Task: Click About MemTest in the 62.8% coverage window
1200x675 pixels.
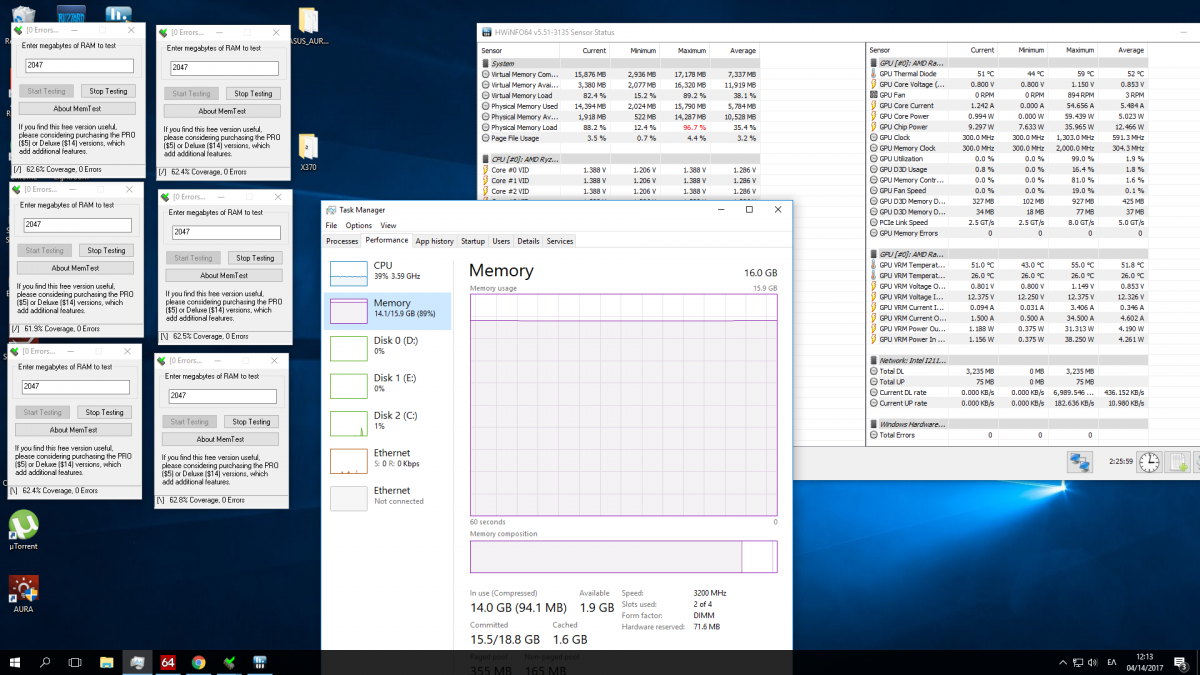Action: point(221,439)
